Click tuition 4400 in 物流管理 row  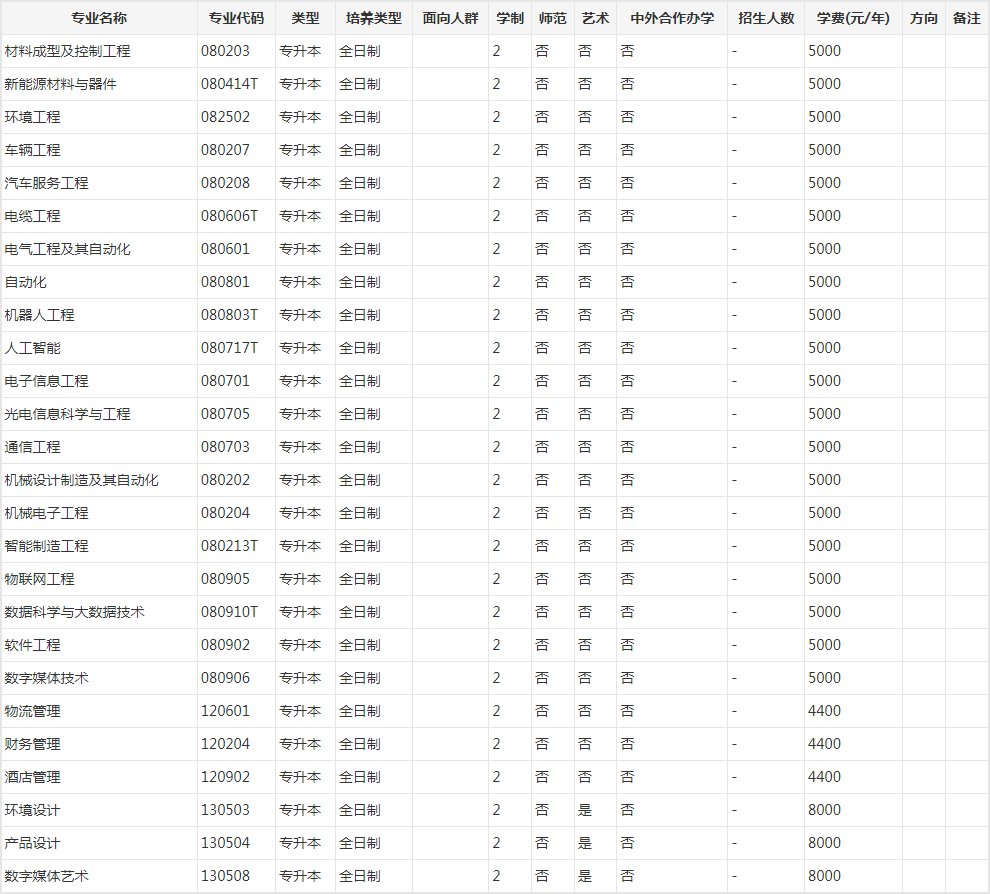pyautogui.click(x=825, y=711)
